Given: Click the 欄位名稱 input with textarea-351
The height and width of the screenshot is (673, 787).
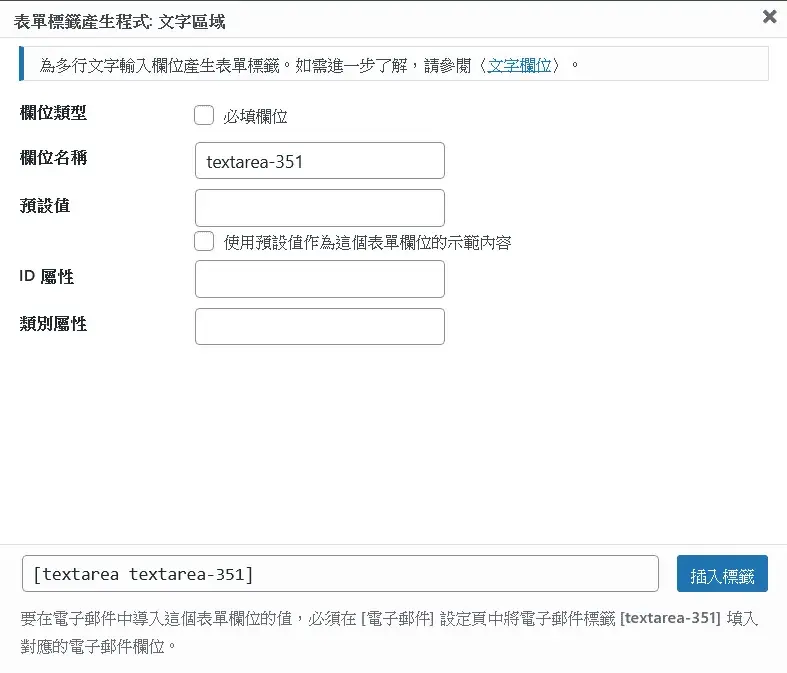Looking at the screenshot, I should click(320, 161).
